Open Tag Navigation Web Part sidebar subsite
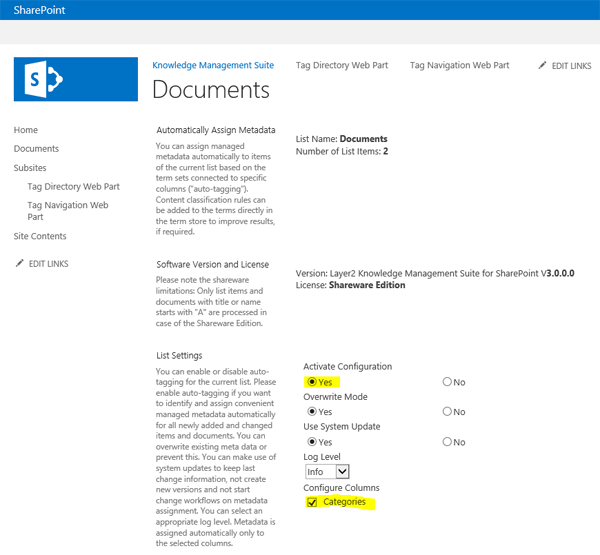600x555 pixels. tap(68, 211)
